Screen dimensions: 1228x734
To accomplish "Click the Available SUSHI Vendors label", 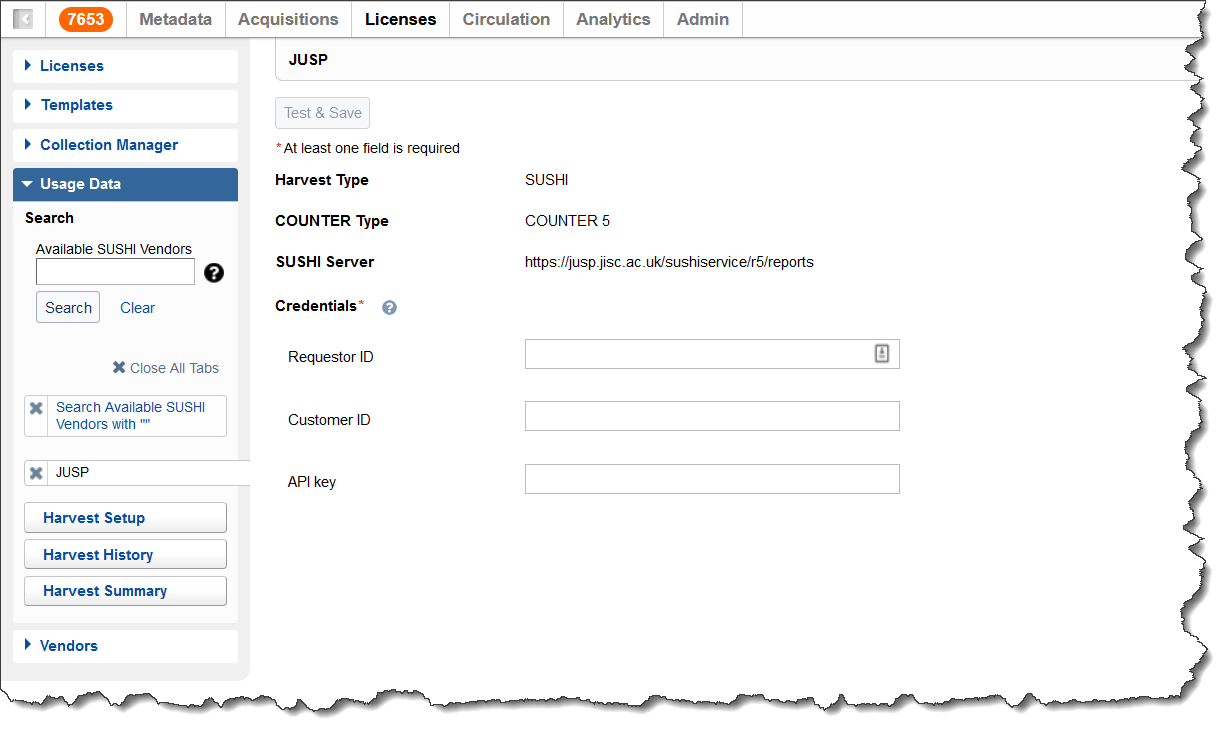I will 114,249.
